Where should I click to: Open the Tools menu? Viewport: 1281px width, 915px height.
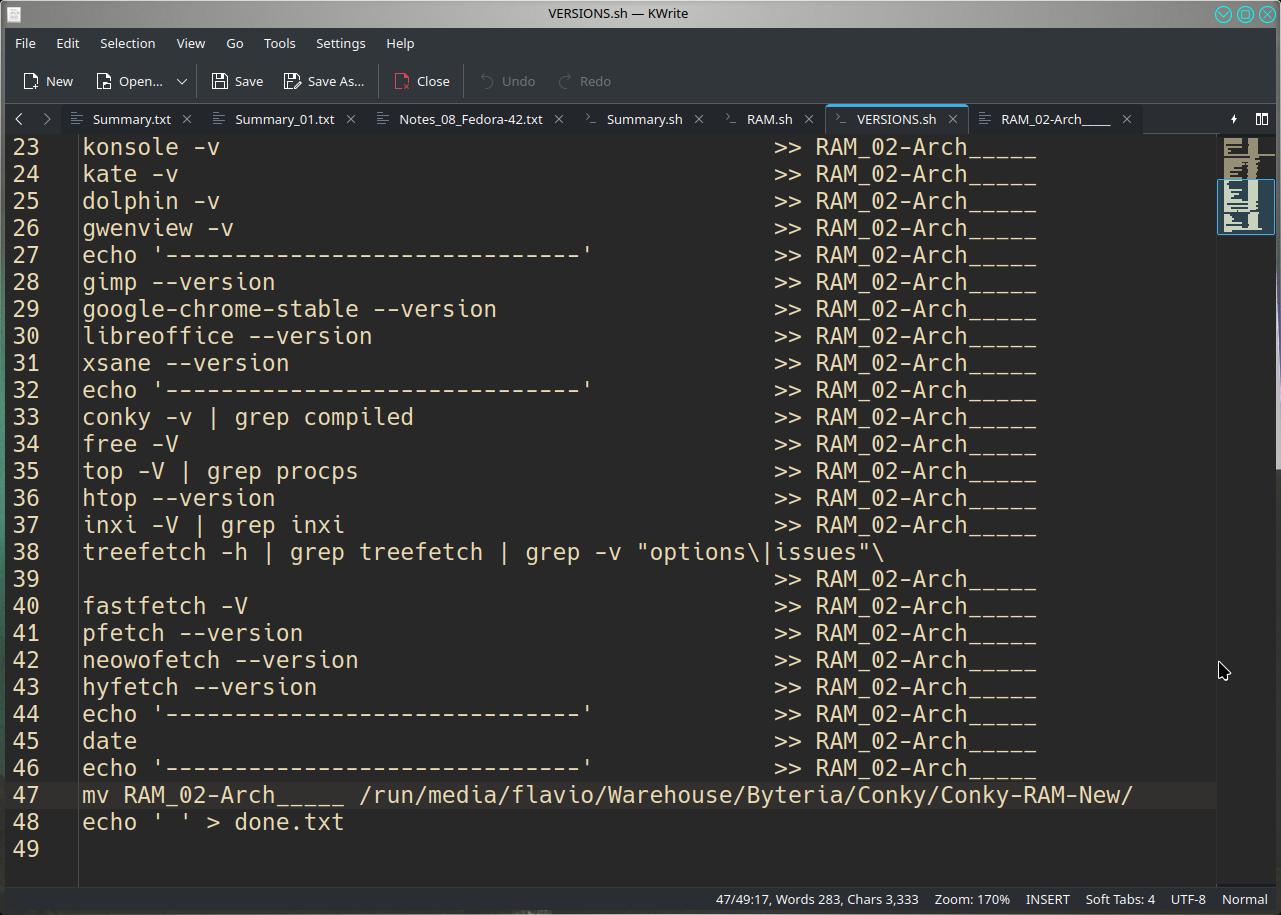pos(279,43)
